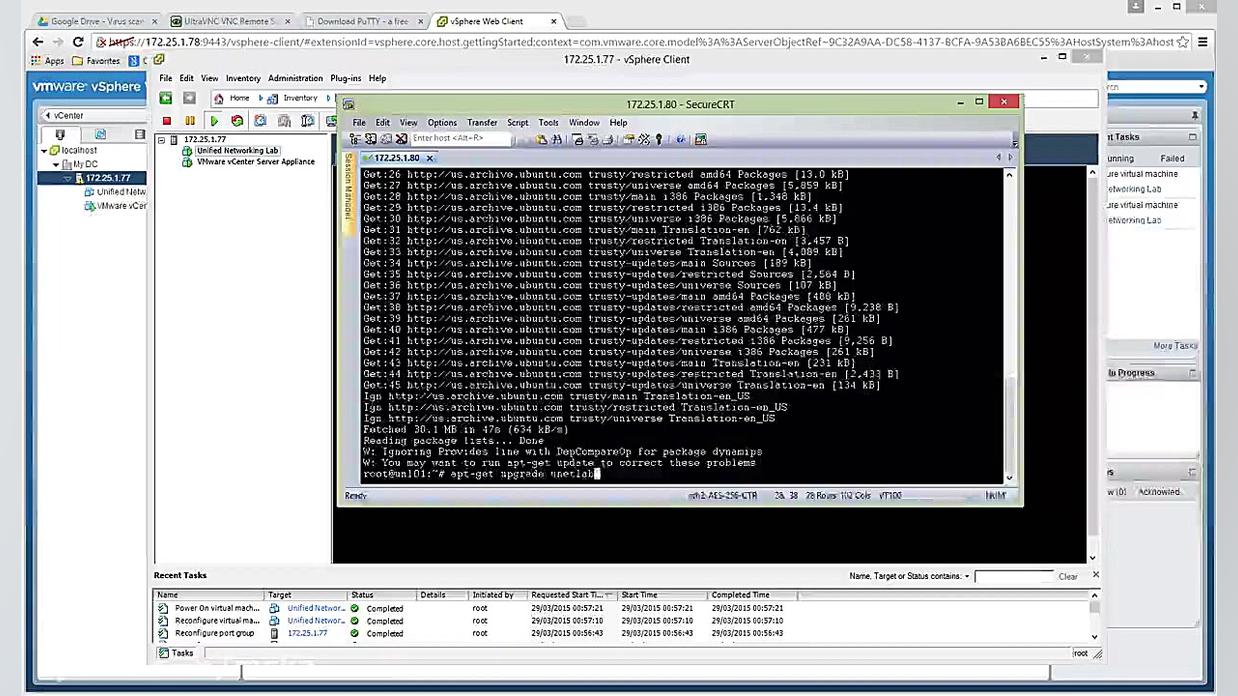Click the first Connect icon in SecureCRT toolbar

[x=358, y=139]
